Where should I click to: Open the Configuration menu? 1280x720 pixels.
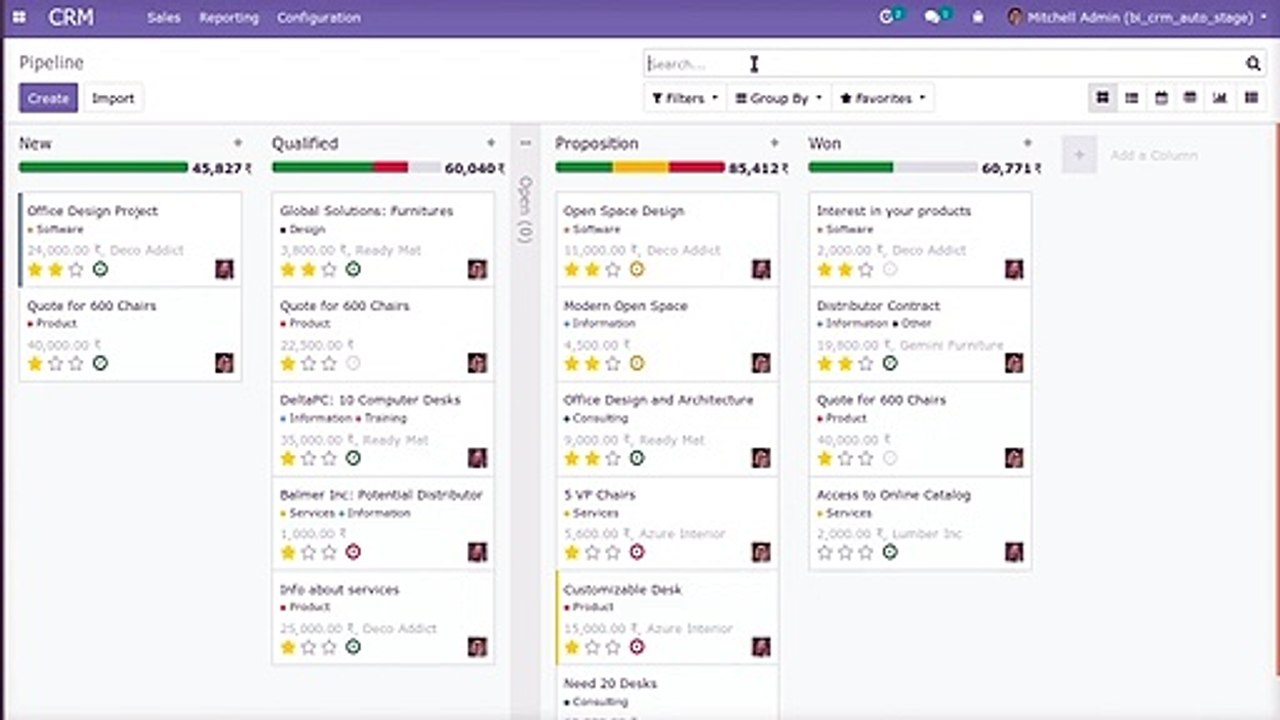tap(319, 17)
